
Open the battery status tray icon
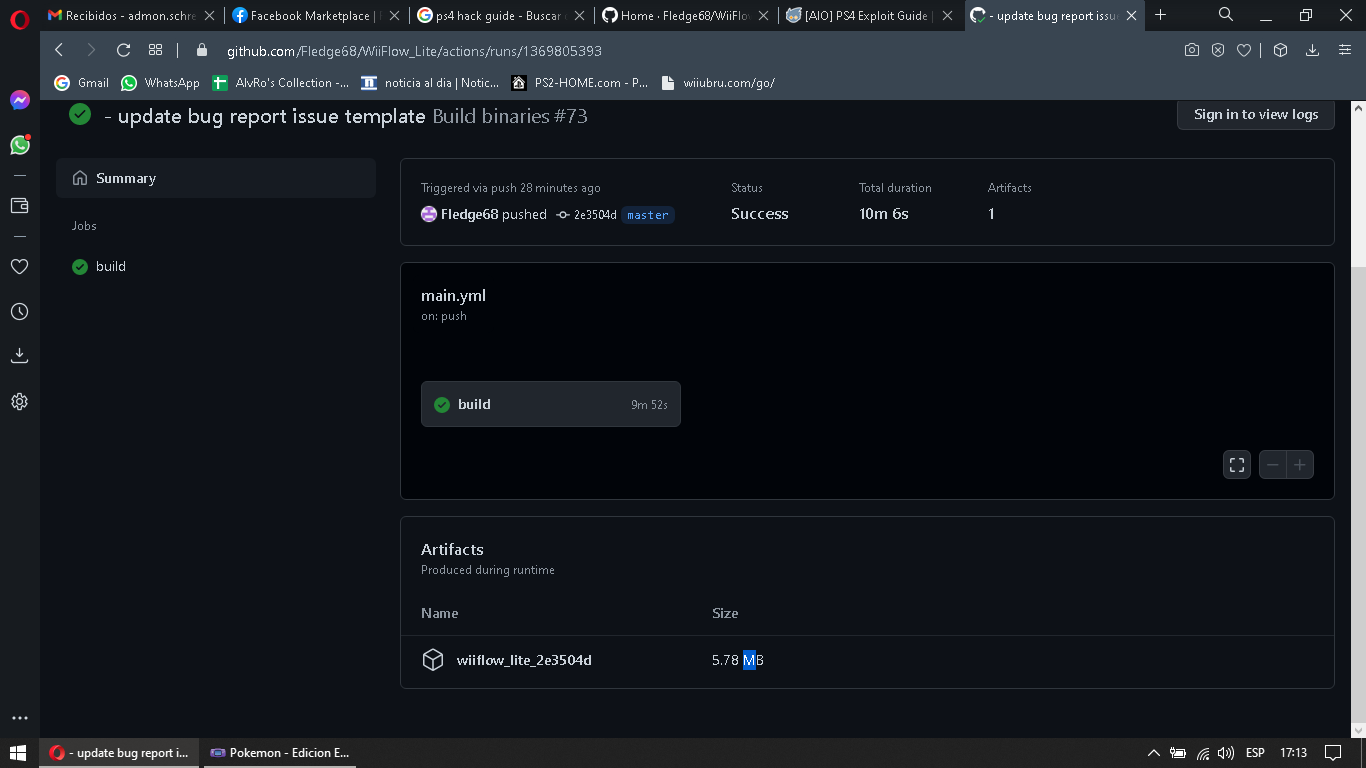click(x=1178, y=753)
